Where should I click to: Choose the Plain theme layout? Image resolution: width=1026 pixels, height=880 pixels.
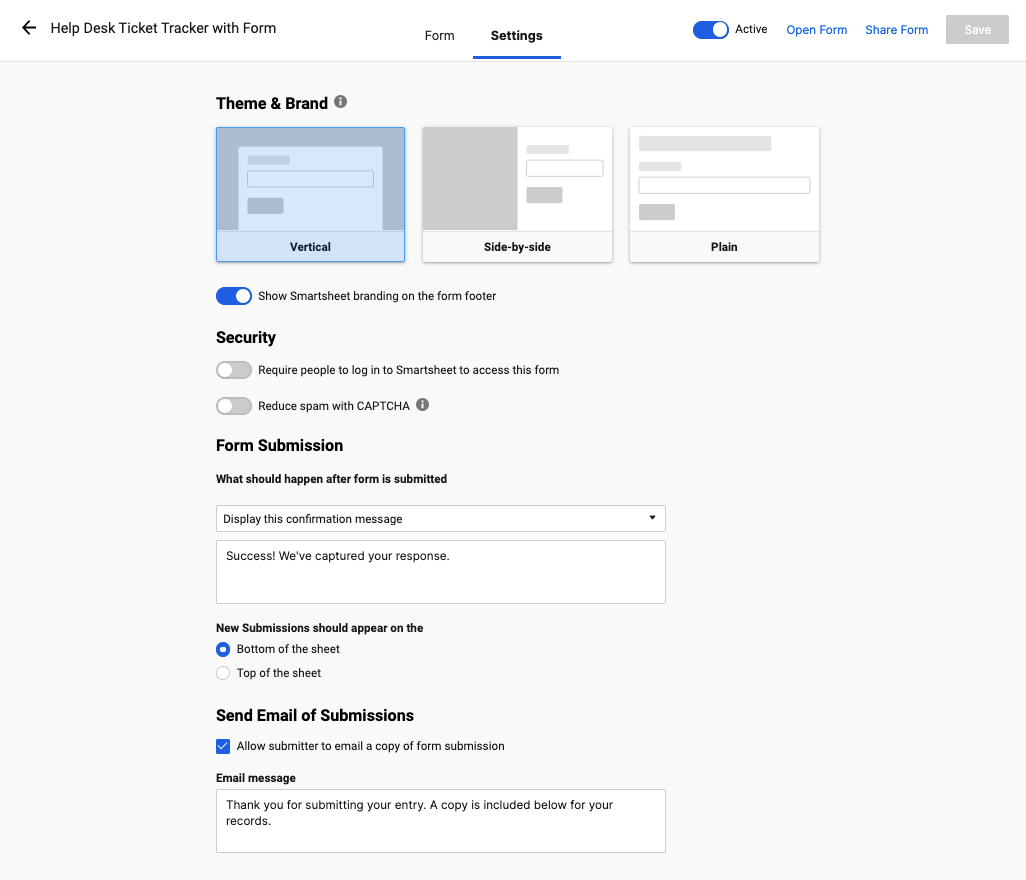724,194
